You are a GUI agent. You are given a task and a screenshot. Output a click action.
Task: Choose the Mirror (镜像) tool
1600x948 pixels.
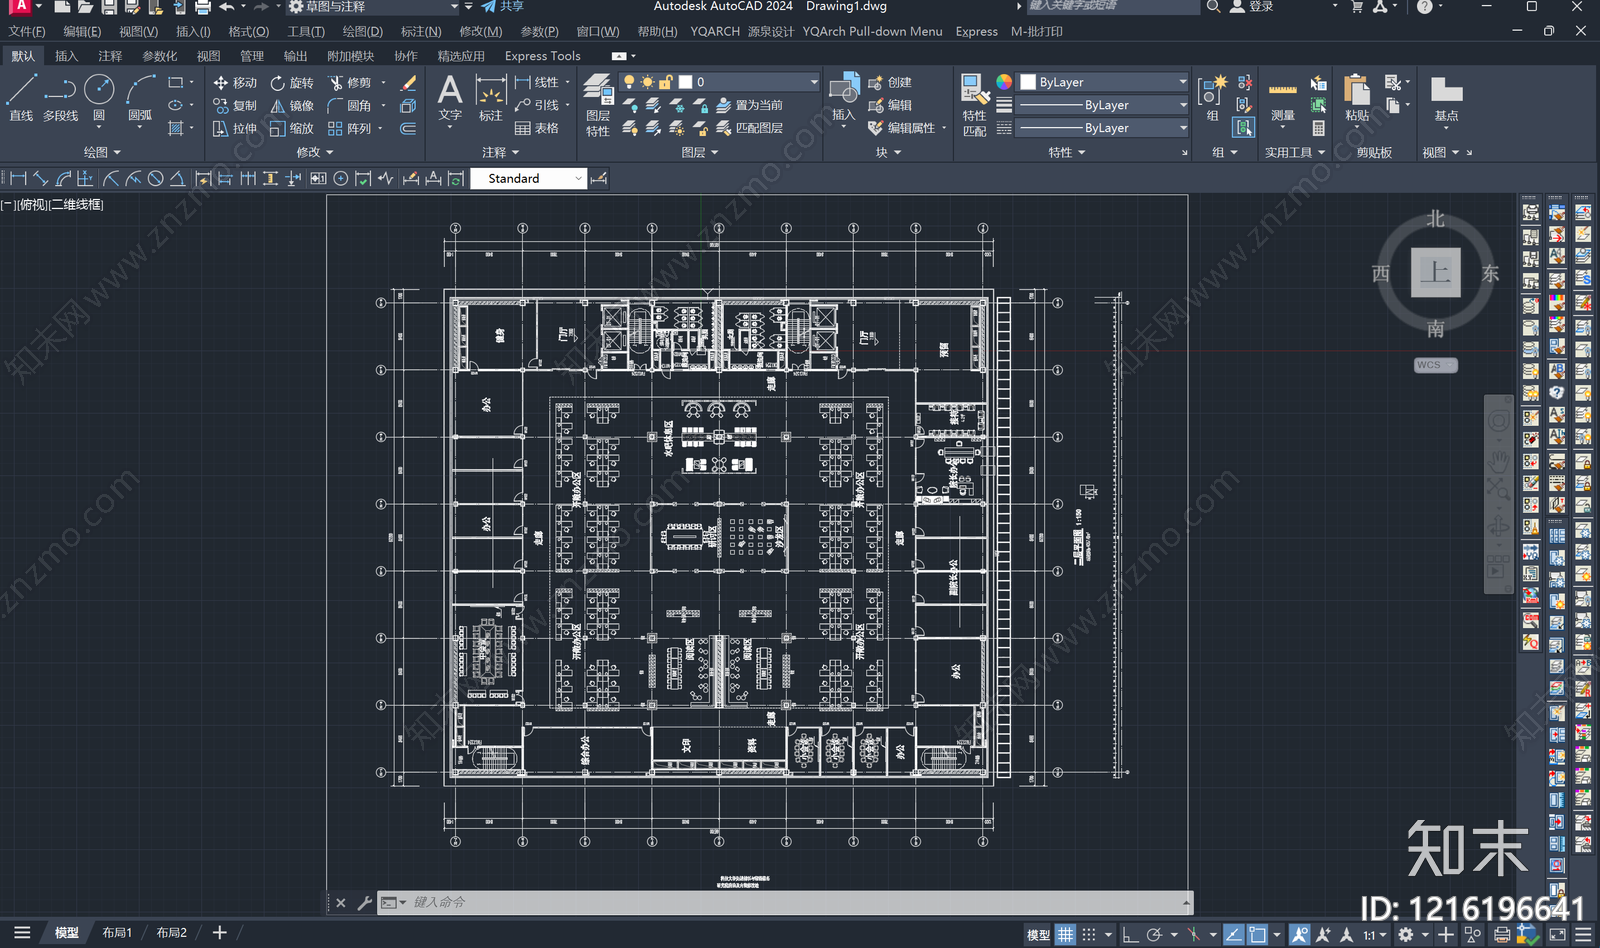tap(292, 106)
